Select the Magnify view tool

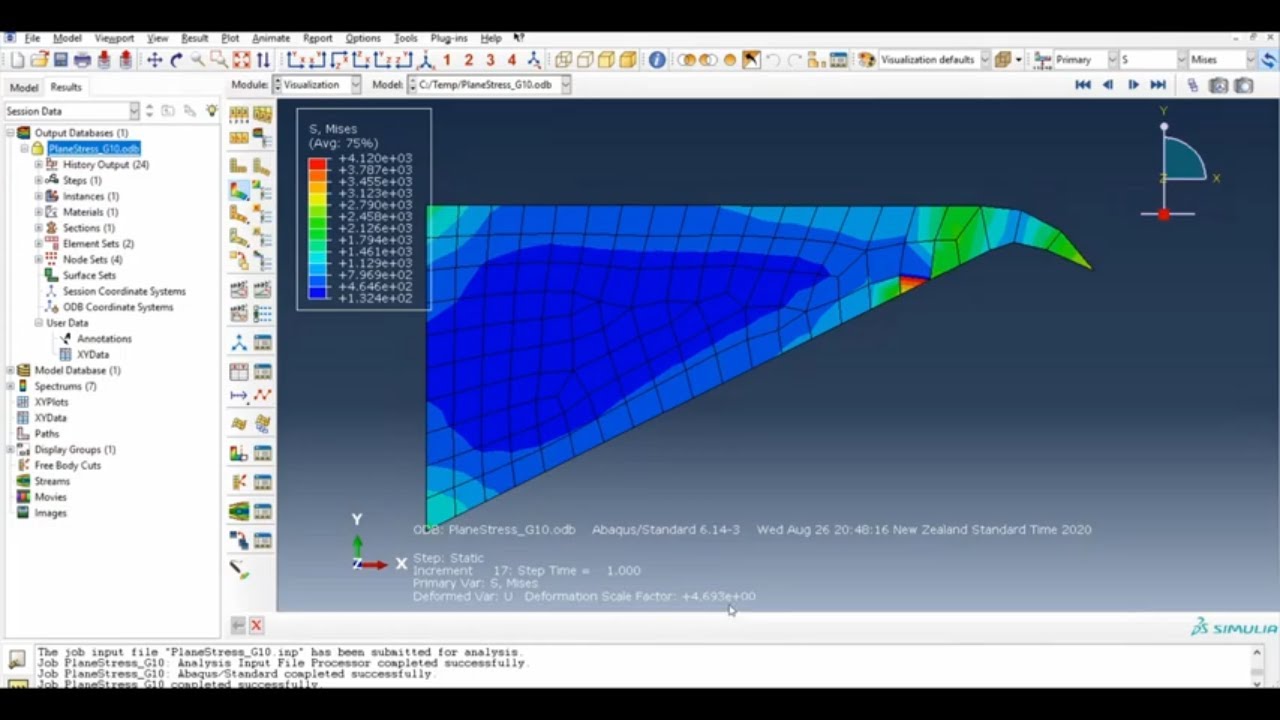point(197,60)
